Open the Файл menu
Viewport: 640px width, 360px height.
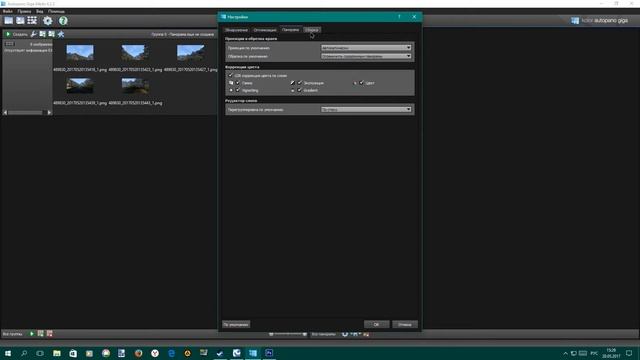(7, 11)
